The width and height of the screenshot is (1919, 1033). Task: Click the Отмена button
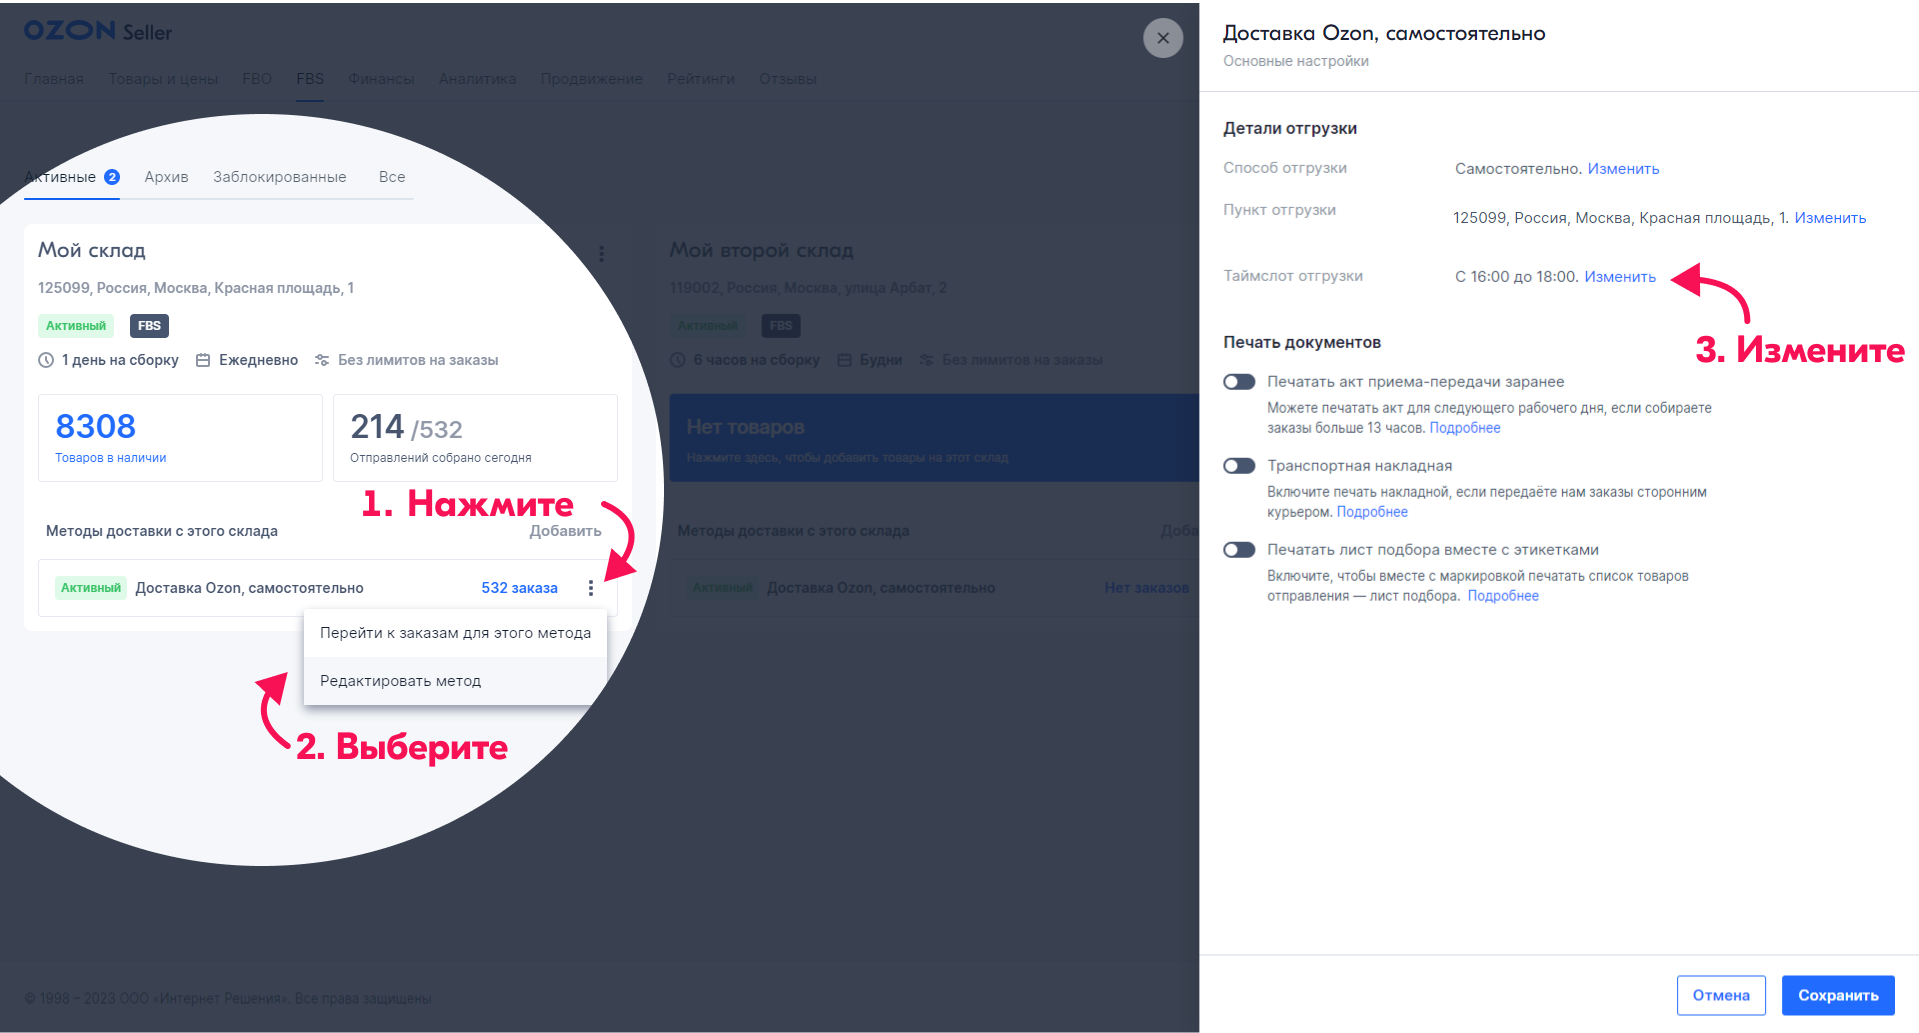(x=1720, y=995)
